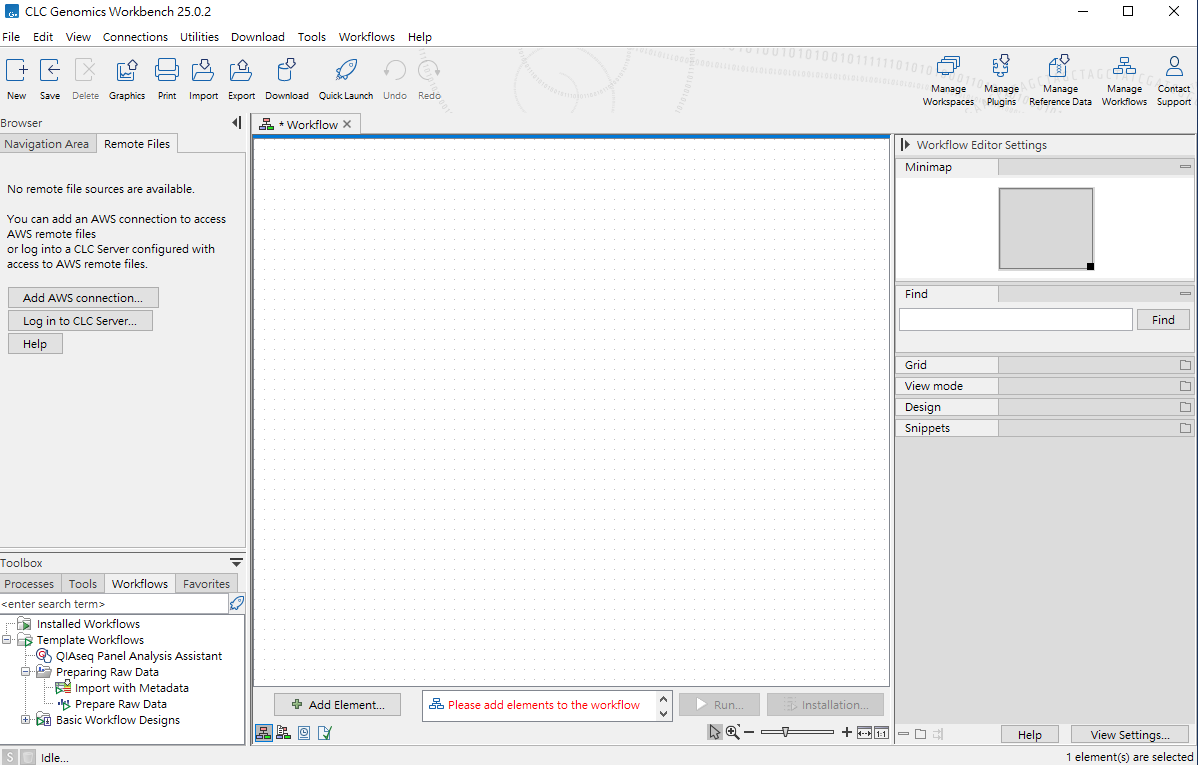
Task: Click Add AWS connection button
Action: click(83, 297)
